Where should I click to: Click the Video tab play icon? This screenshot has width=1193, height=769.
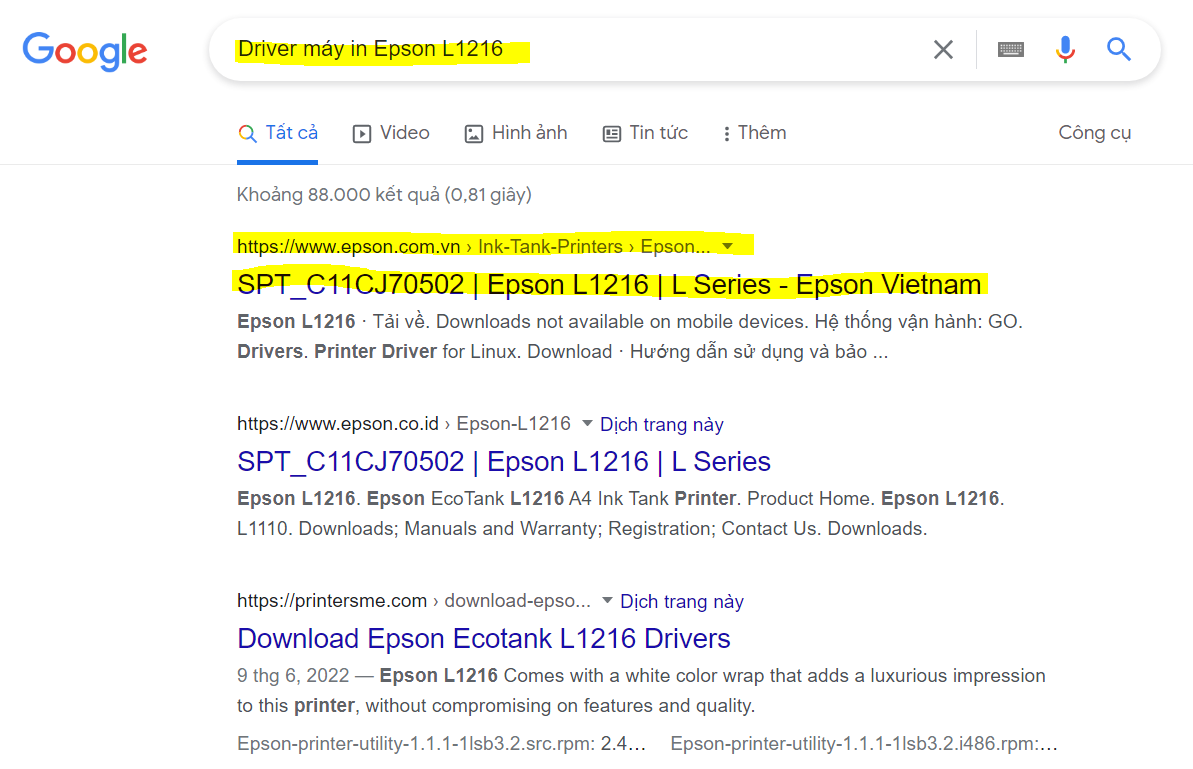click(x=362, y=133)
